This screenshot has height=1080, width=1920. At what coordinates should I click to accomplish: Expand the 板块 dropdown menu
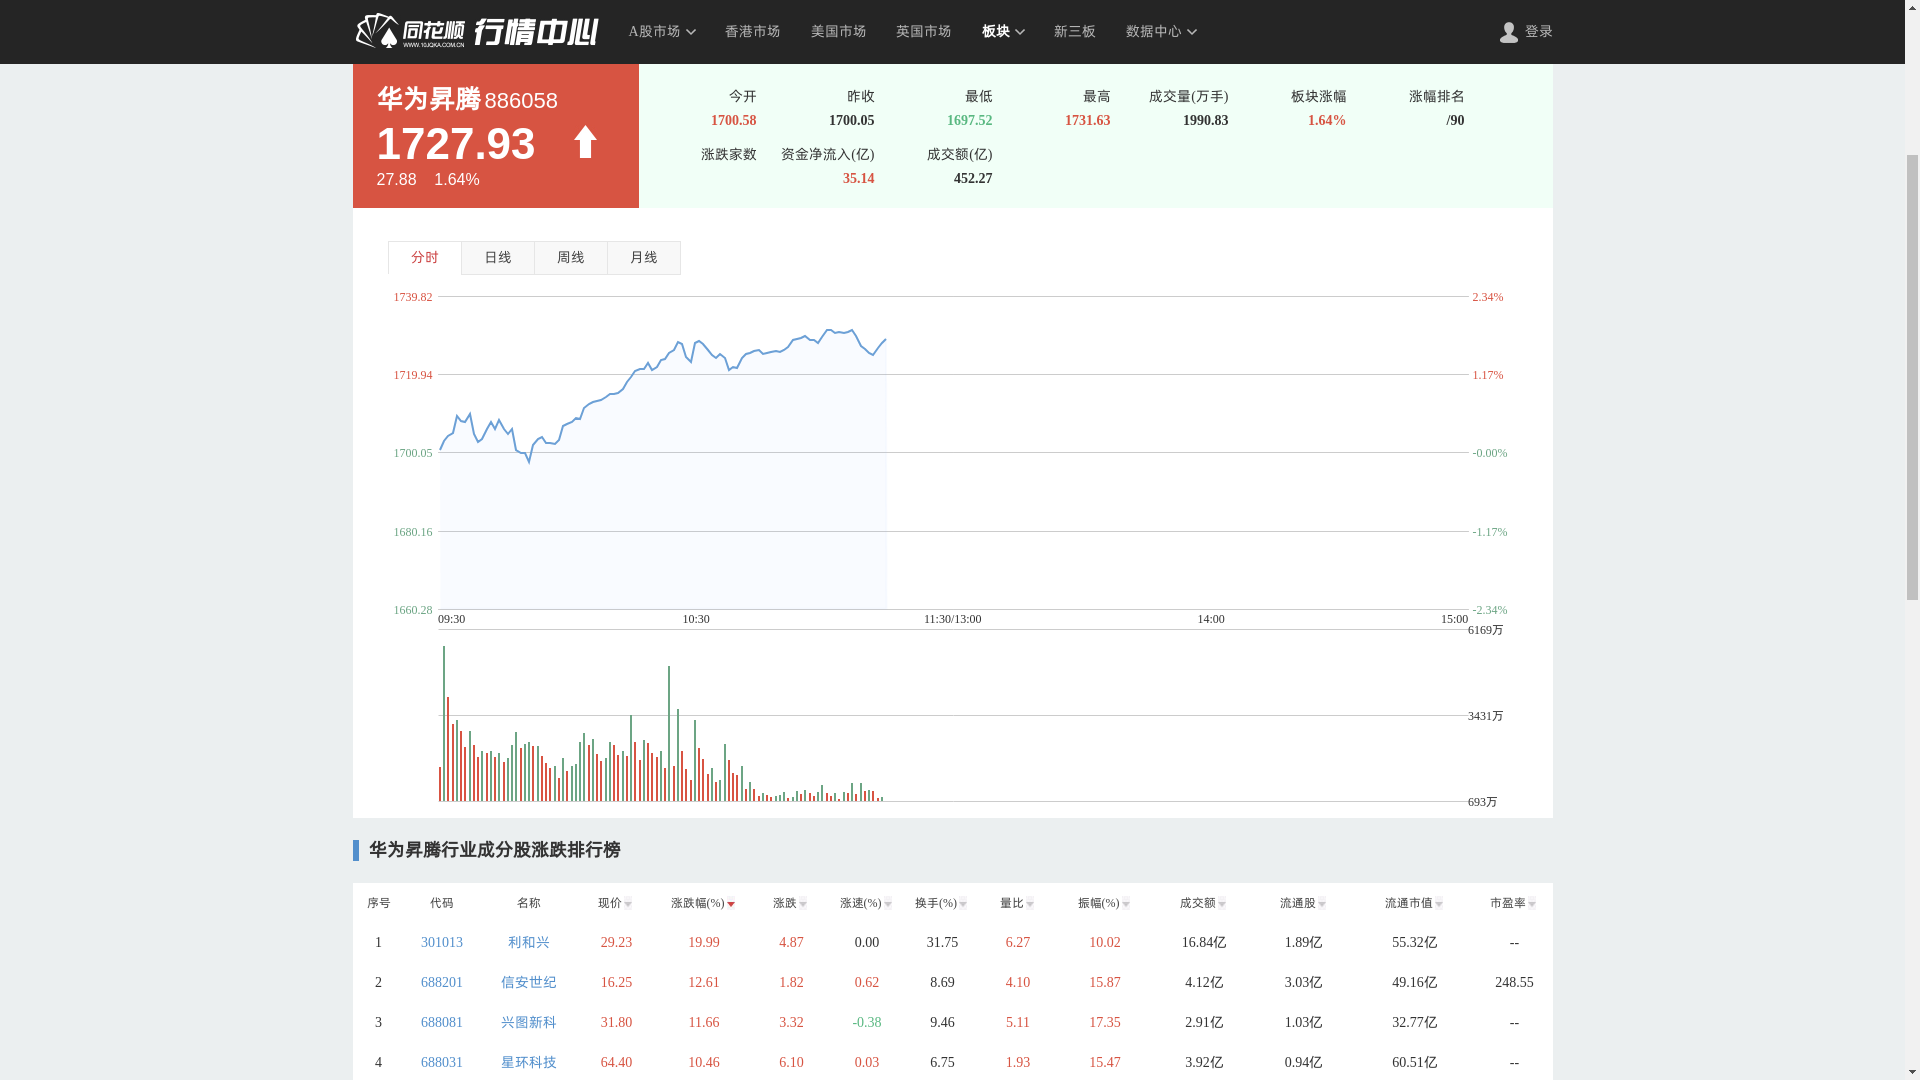(1003, 32)
